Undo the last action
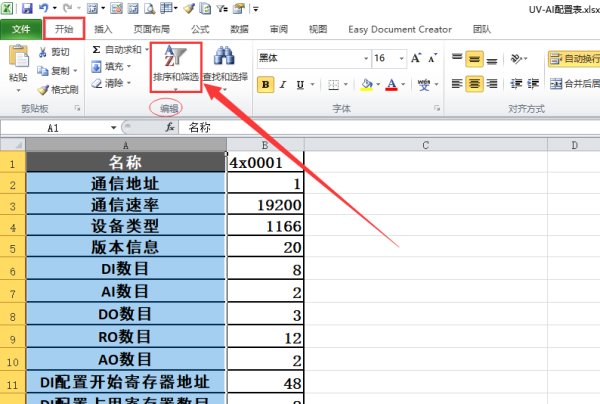600x404 pixels. pos(44,8)
